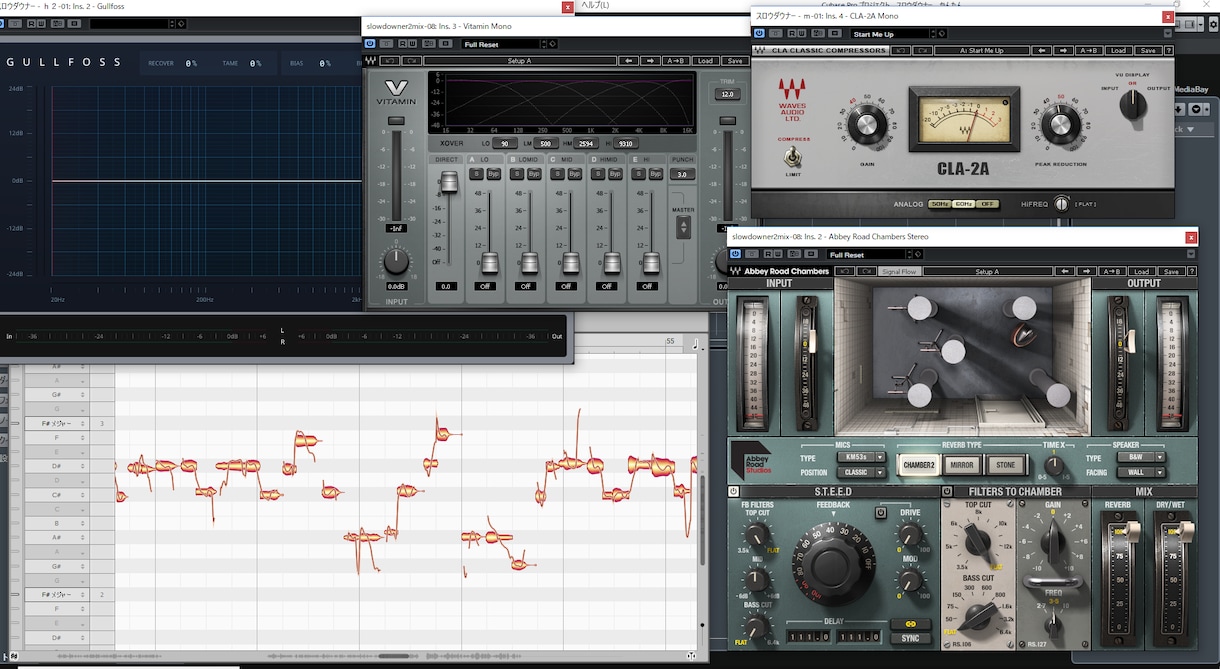Bypass the LO band in Vitamin

pyautogui.click(x=493, y=174)
